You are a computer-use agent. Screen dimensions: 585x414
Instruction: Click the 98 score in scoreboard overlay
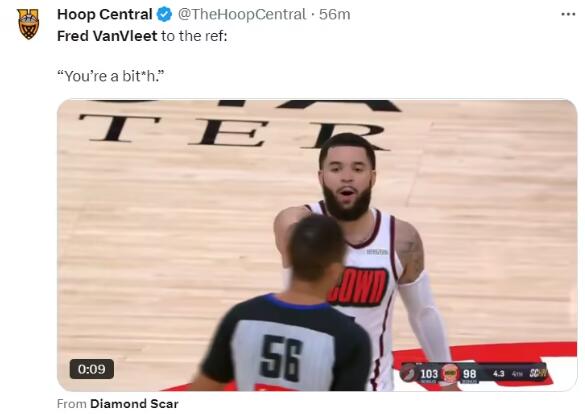469,373
